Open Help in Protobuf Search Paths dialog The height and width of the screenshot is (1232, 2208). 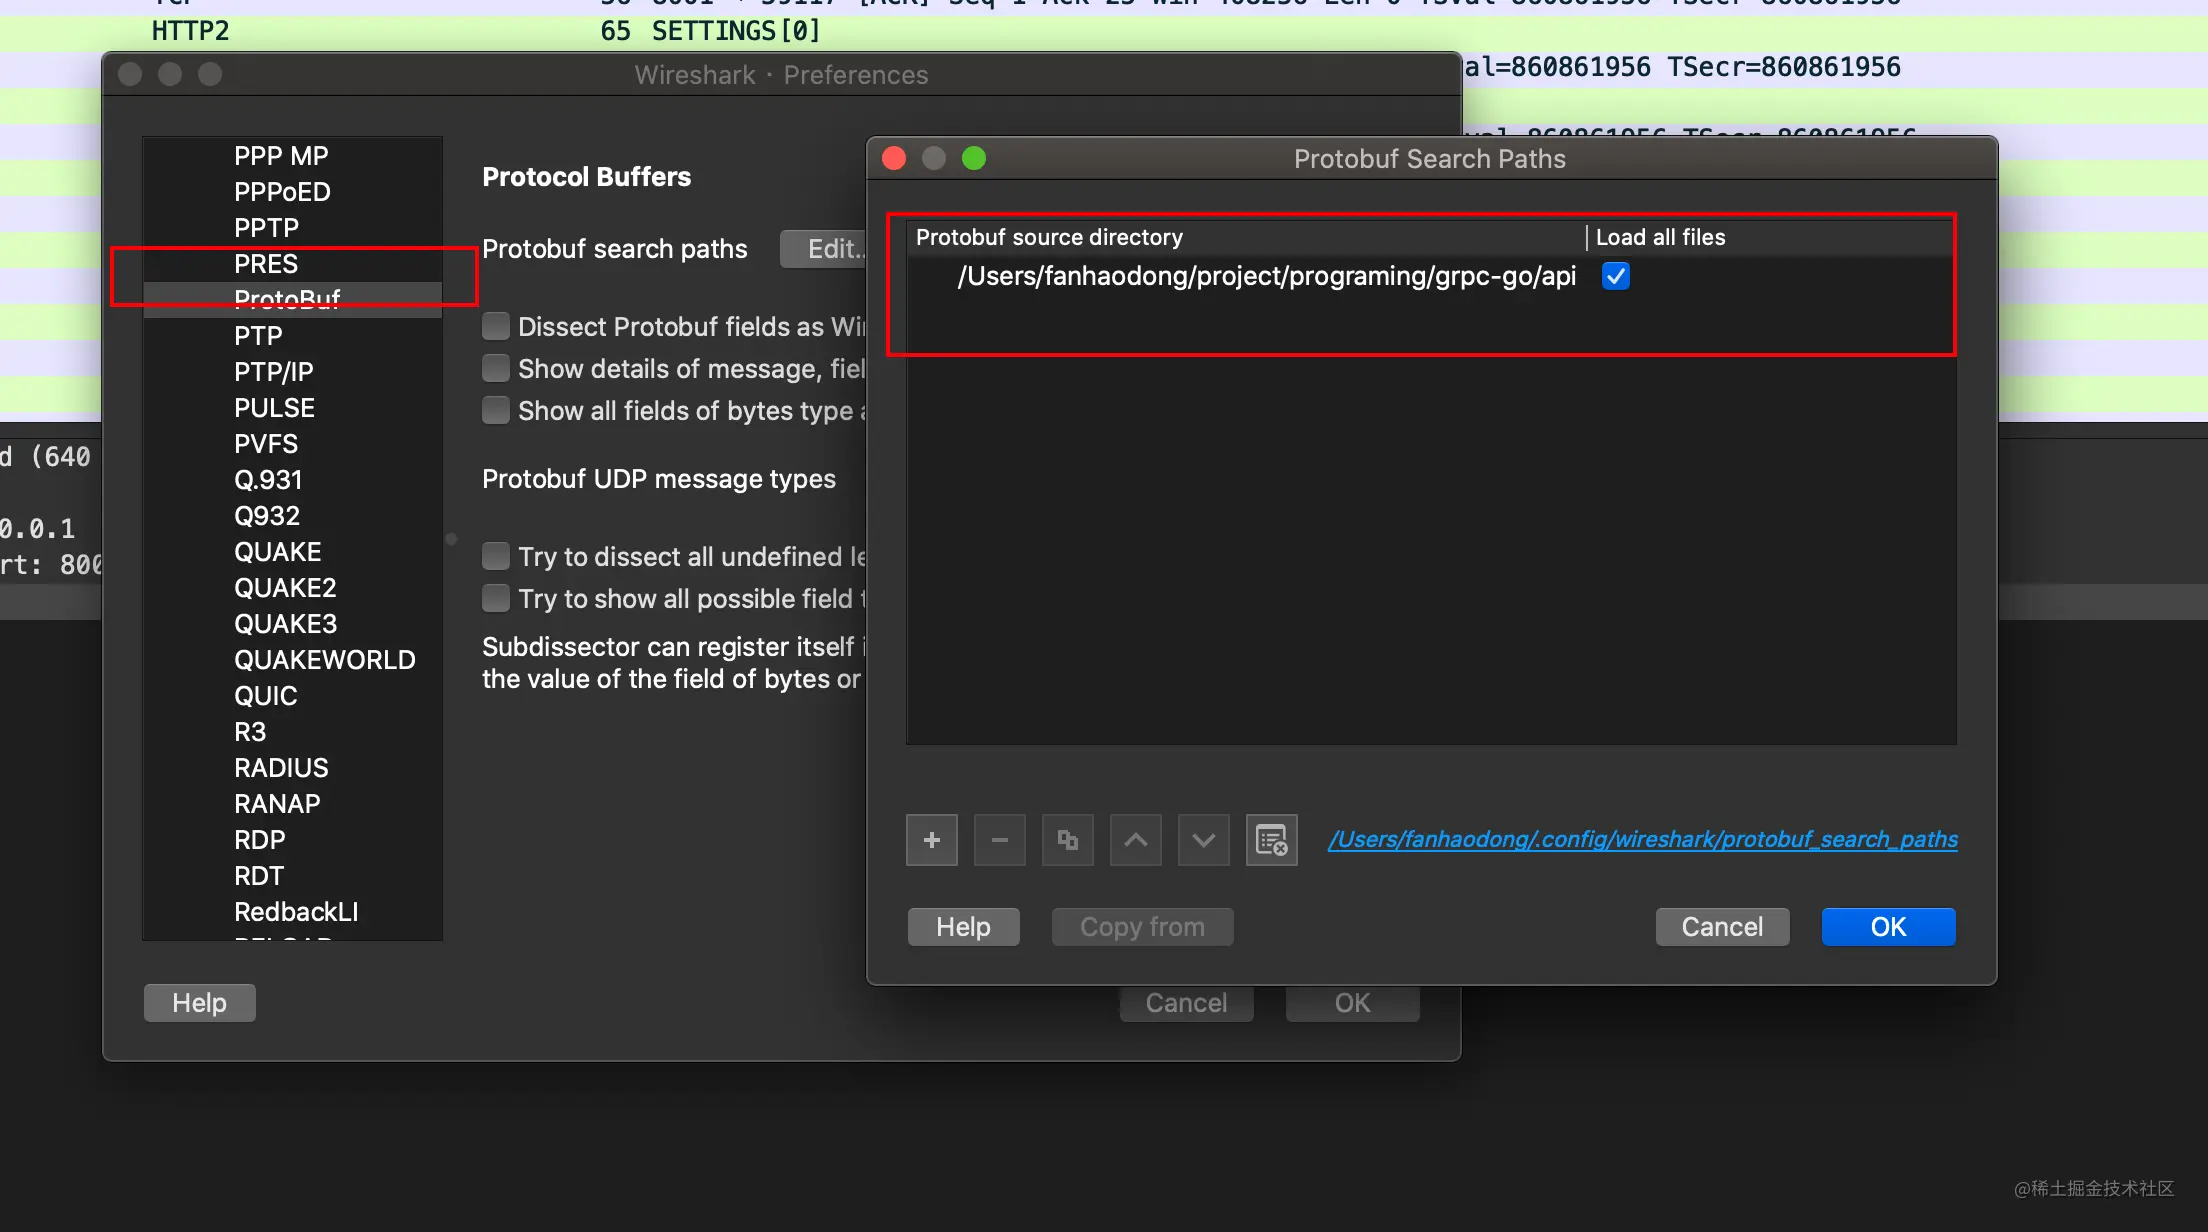(x=963, y=927)
